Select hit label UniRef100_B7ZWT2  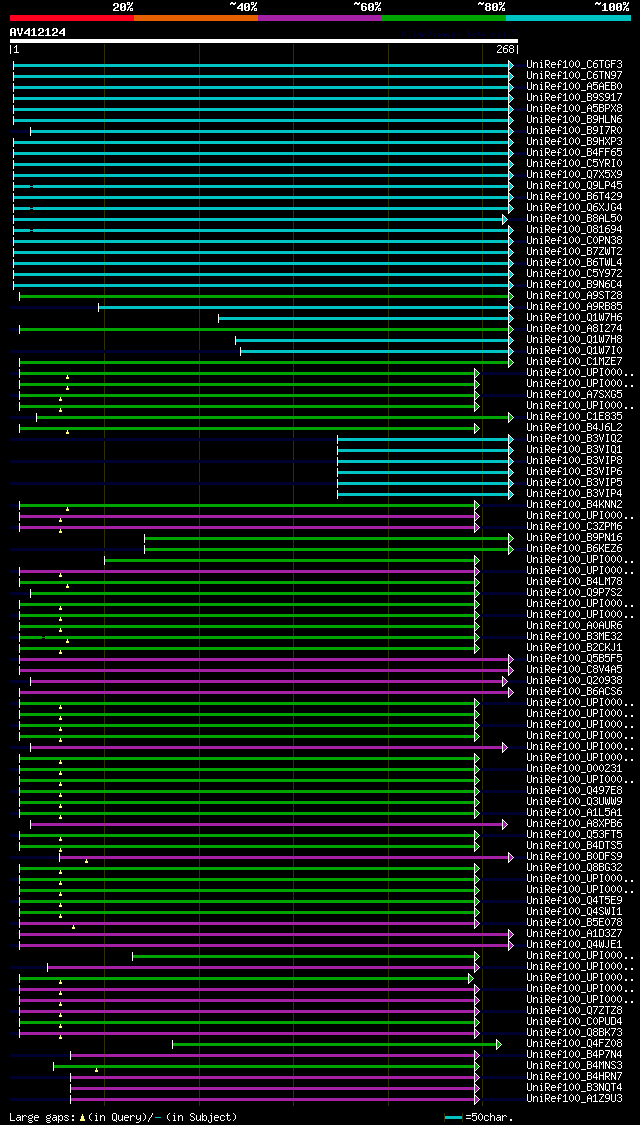pos(574,251)
